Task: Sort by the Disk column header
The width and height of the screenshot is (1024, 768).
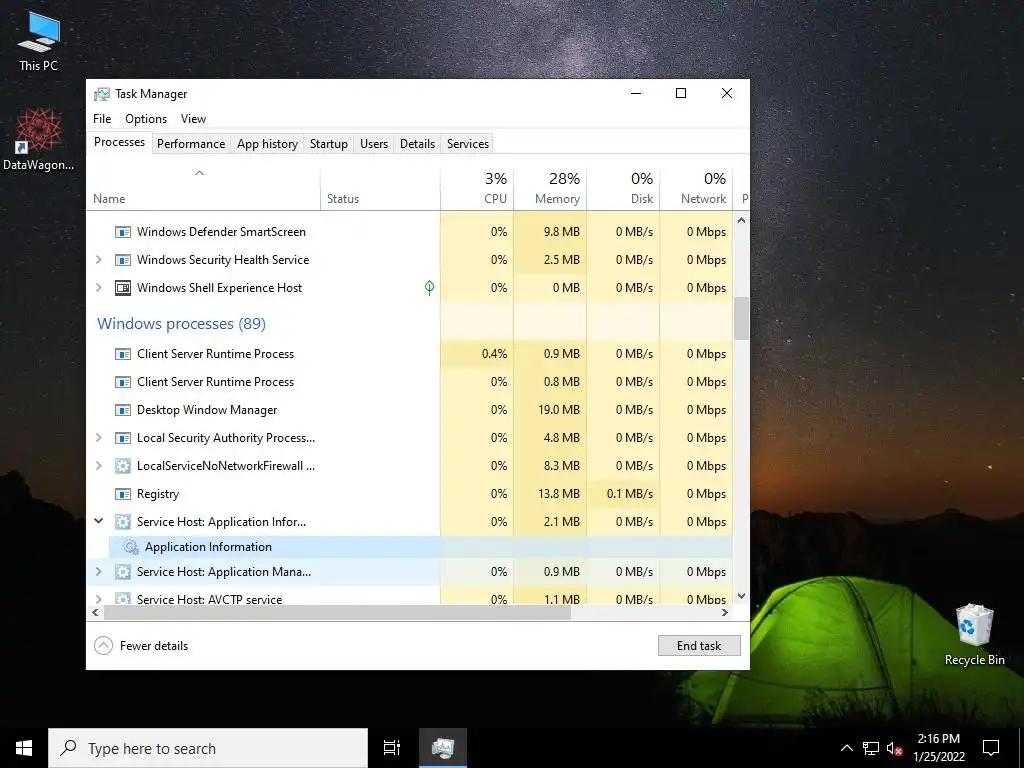Action: 623,189
